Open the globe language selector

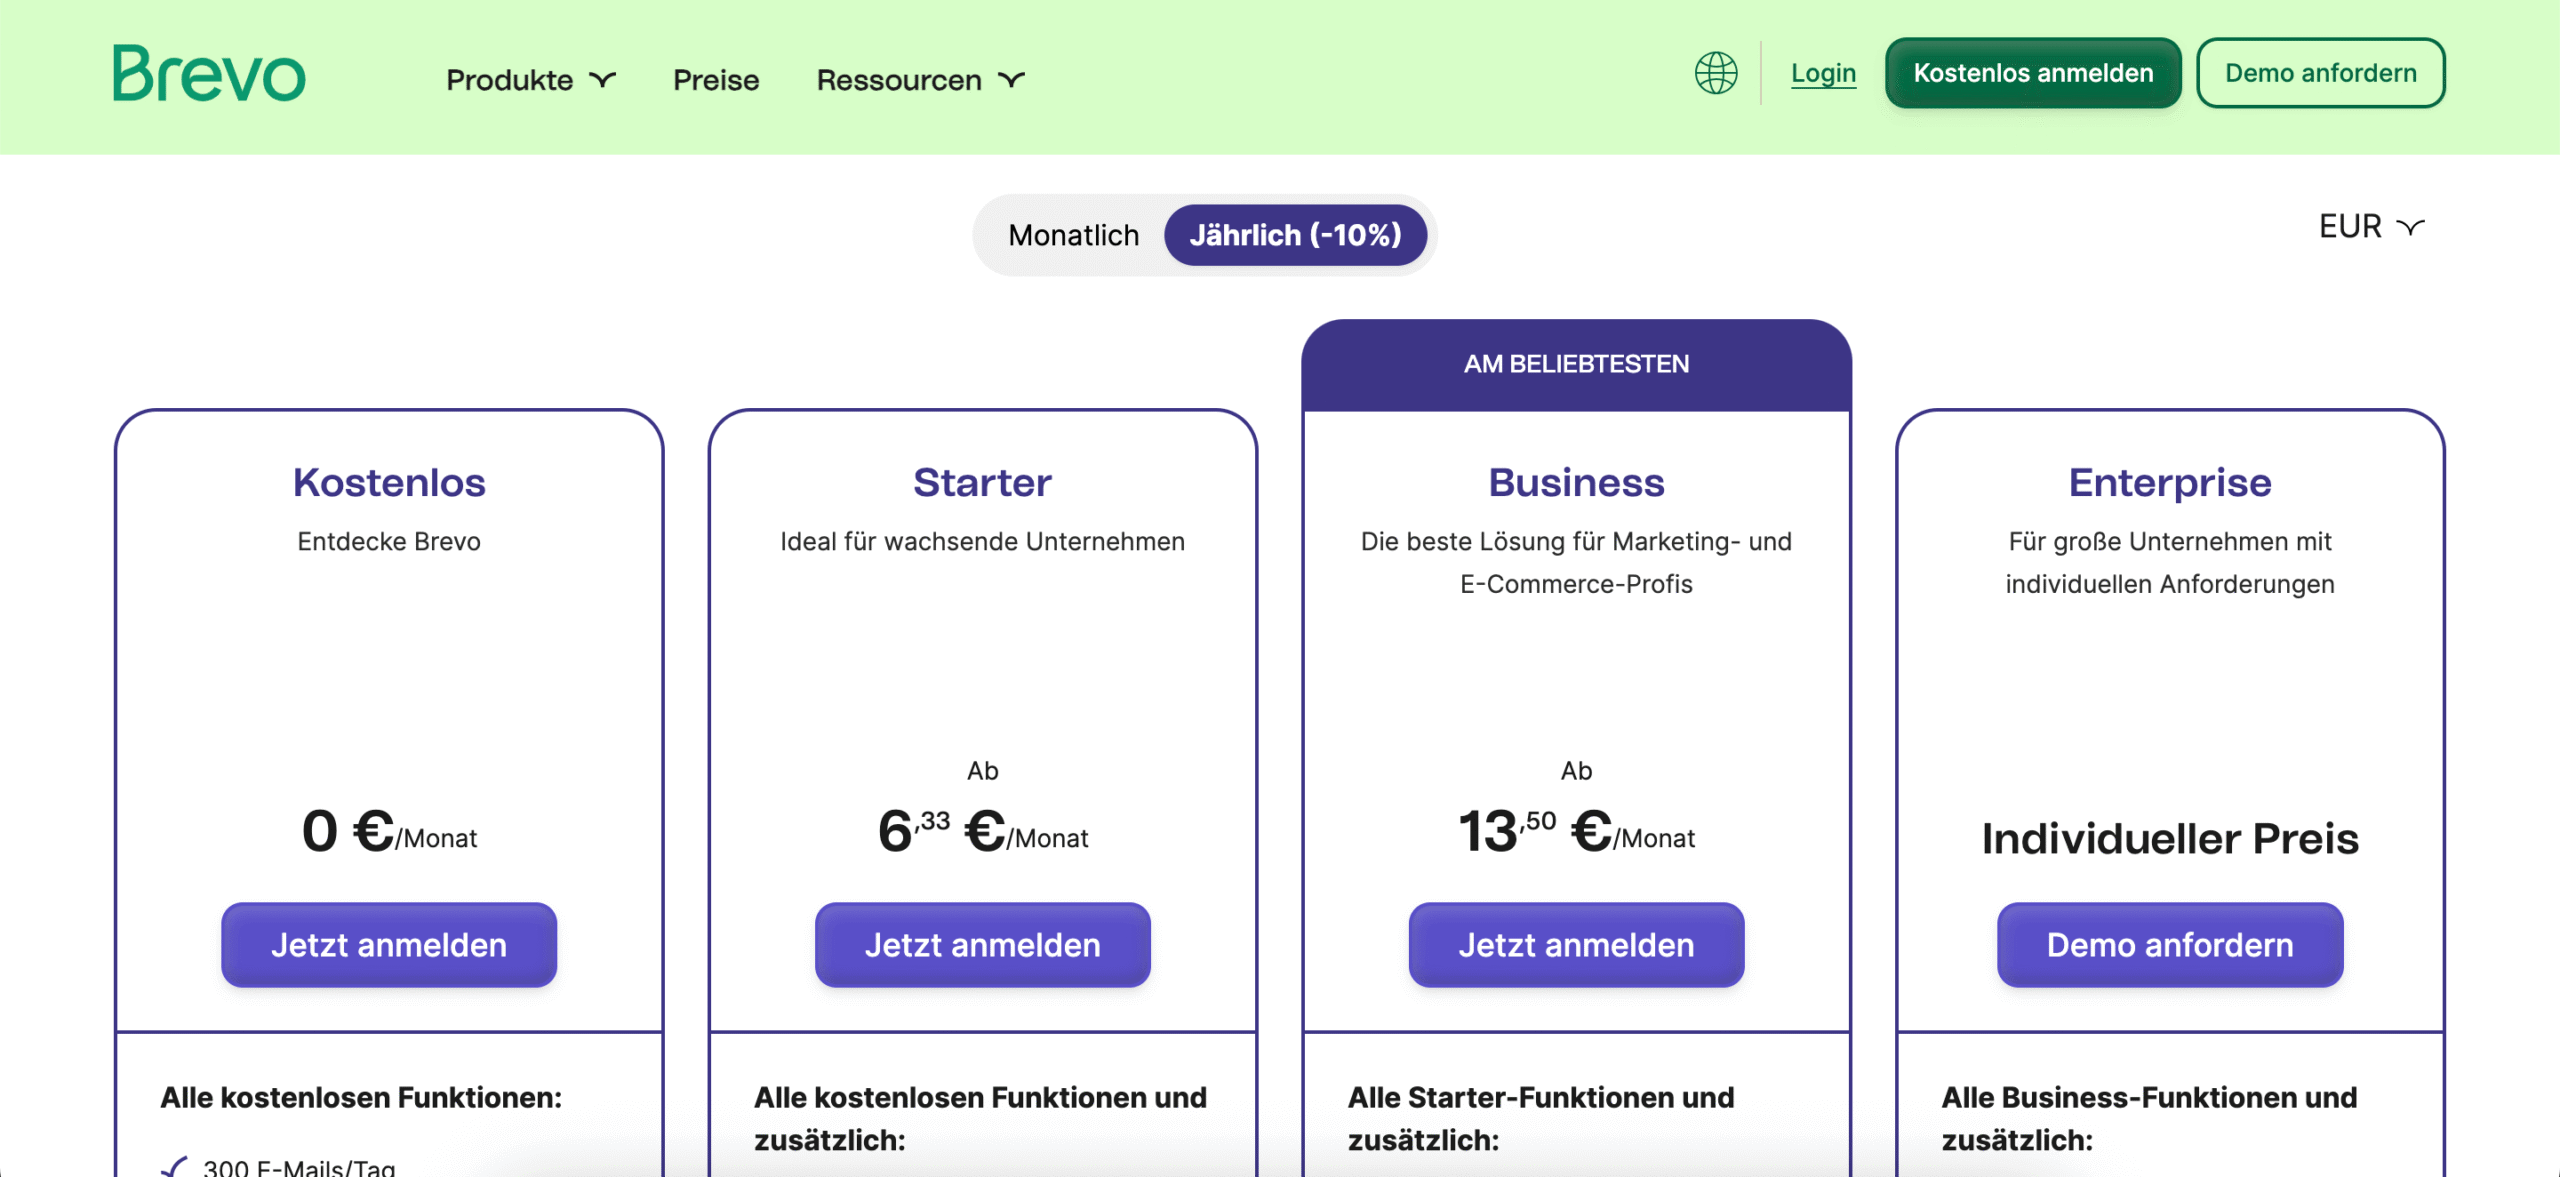pos(1716,73)
